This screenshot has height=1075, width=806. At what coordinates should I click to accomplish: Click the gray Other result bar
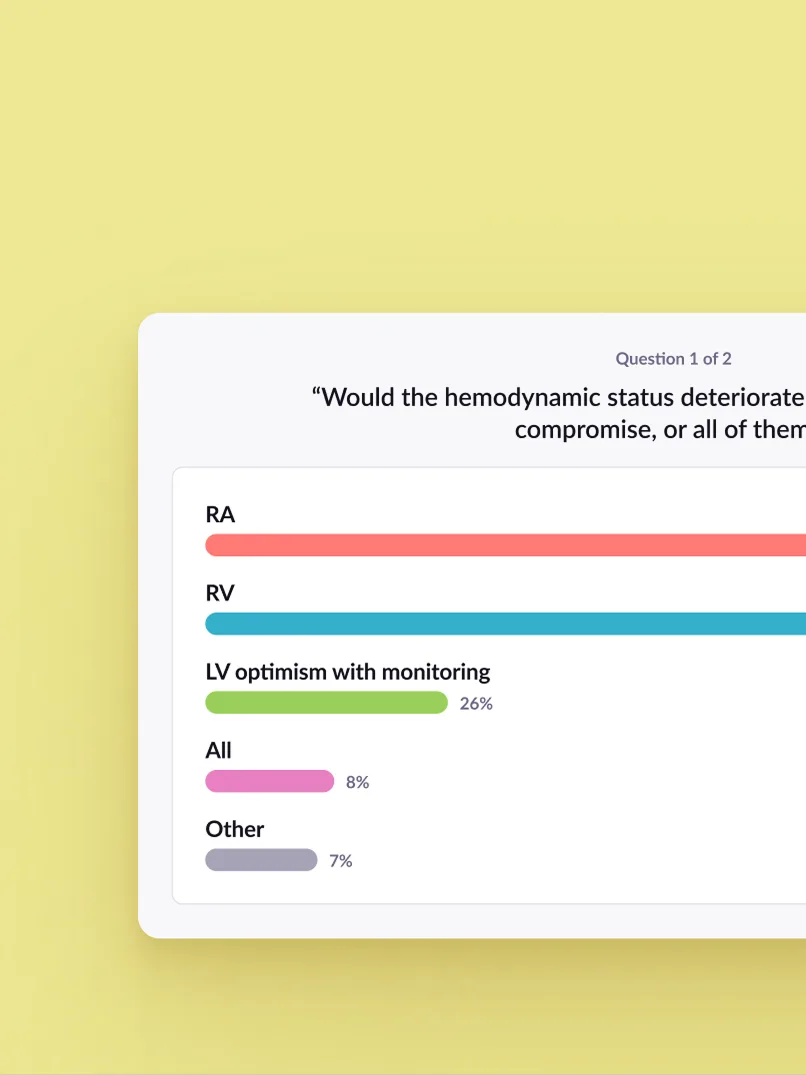click(x=261, y=860)
